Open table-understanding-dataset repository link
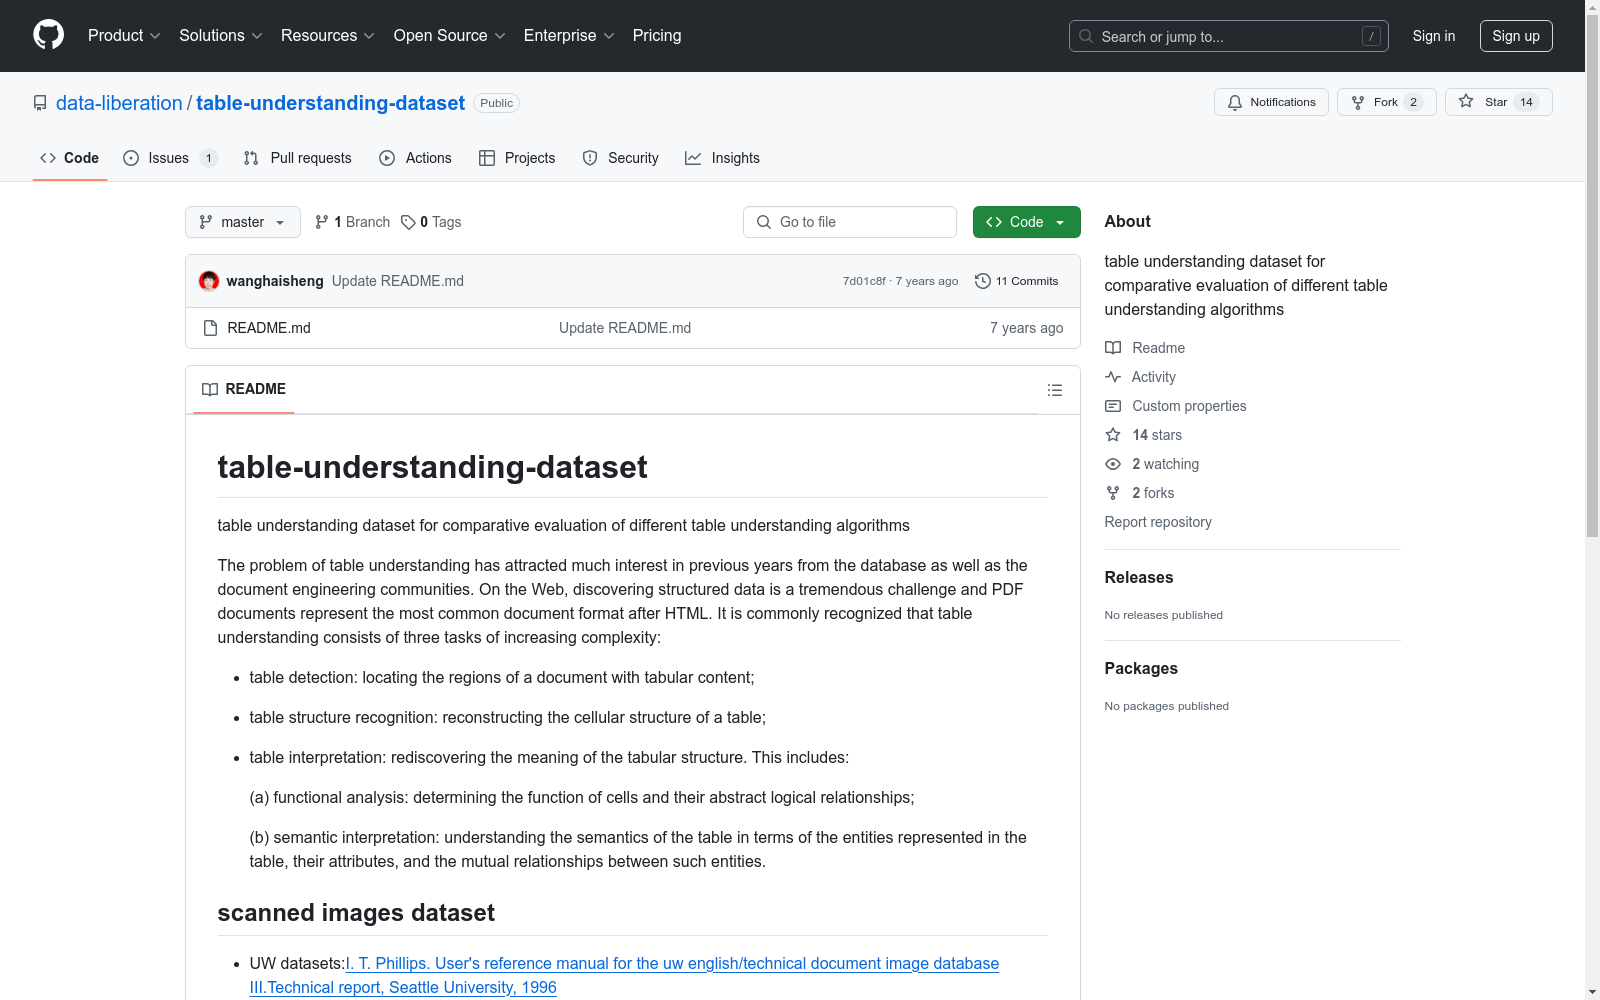1600x1000 pixels. pyautogui.click(x=330, y=103)
